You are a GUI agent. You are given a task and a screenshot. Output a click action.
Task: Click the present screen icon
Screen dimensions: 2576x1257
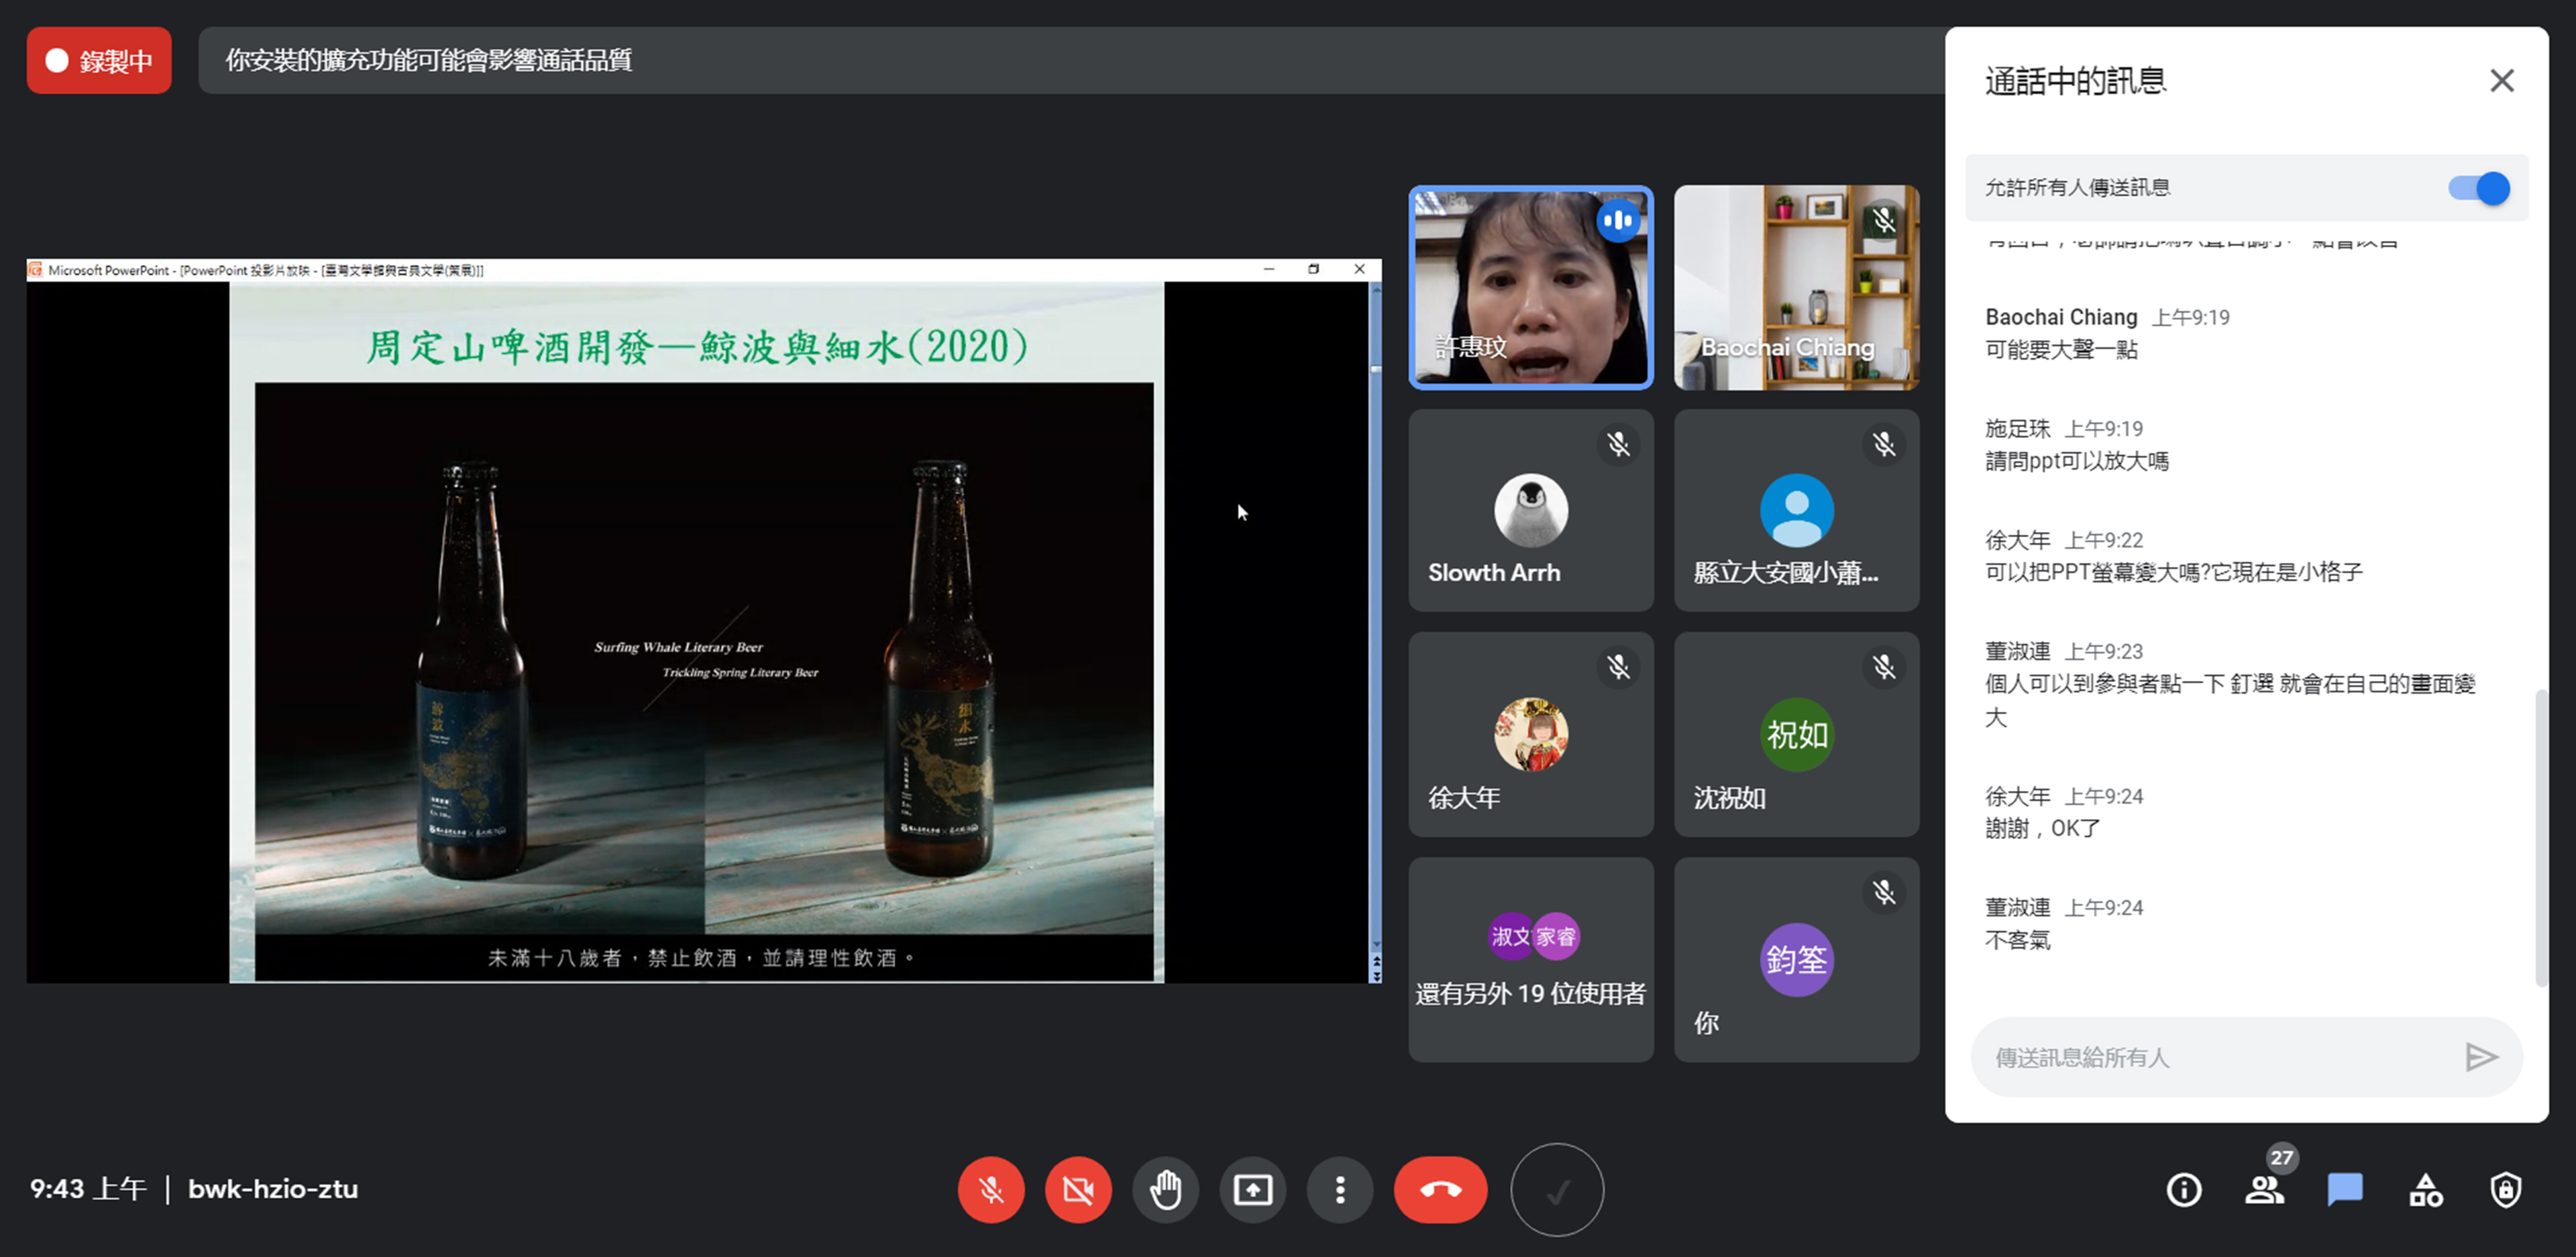pyautogui.click(x=1252, y=1189)
